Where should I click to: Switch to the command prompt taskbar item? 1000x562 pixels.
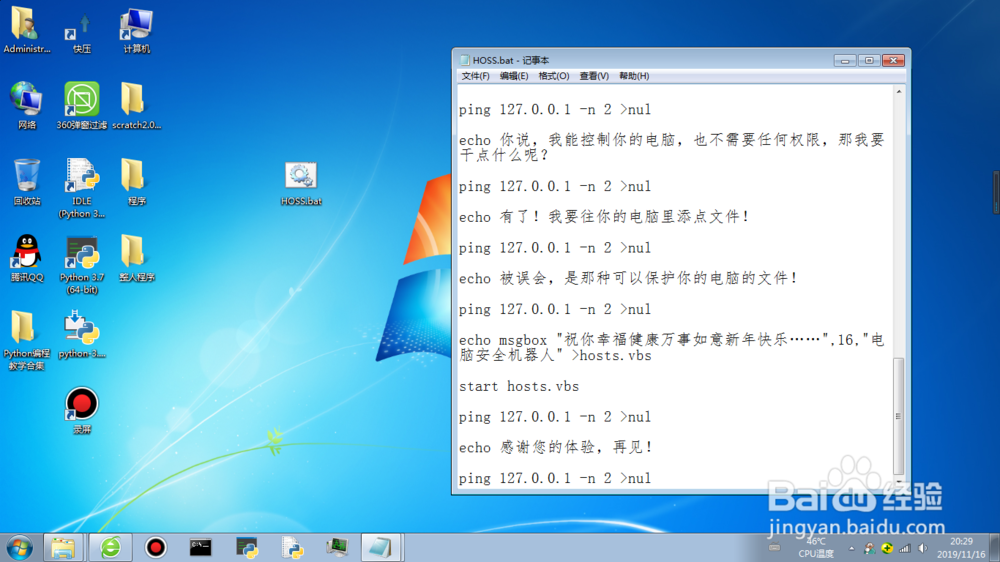coord(200,547)
